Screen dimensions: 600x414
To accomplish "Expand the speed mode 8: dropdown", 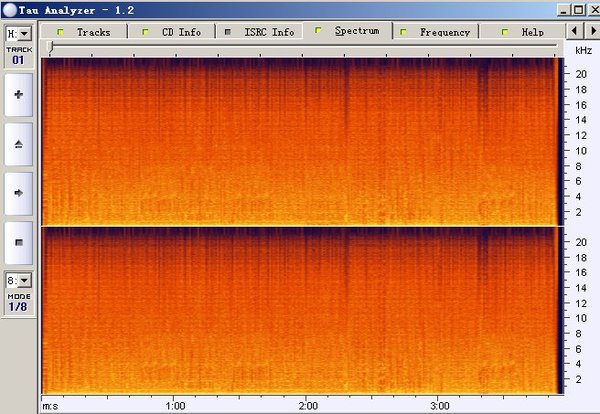I will pos(24,280).
